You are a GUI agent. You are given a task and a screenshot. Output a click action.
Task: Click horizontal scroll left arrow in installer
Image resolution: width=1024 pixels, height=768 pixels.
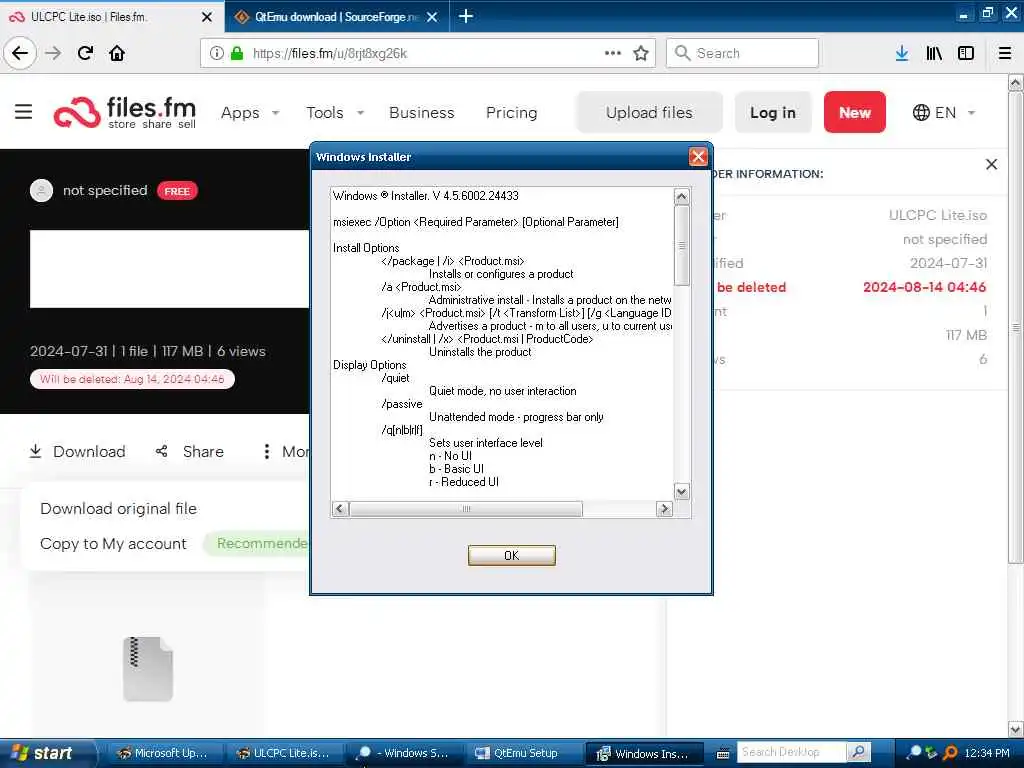click(x=340, y=509)
